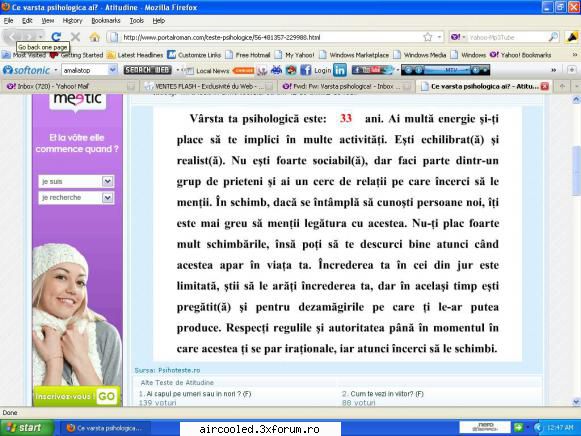581x436 pixels.
Task: Click the orange badge after Local News
Action: point(243,70)
